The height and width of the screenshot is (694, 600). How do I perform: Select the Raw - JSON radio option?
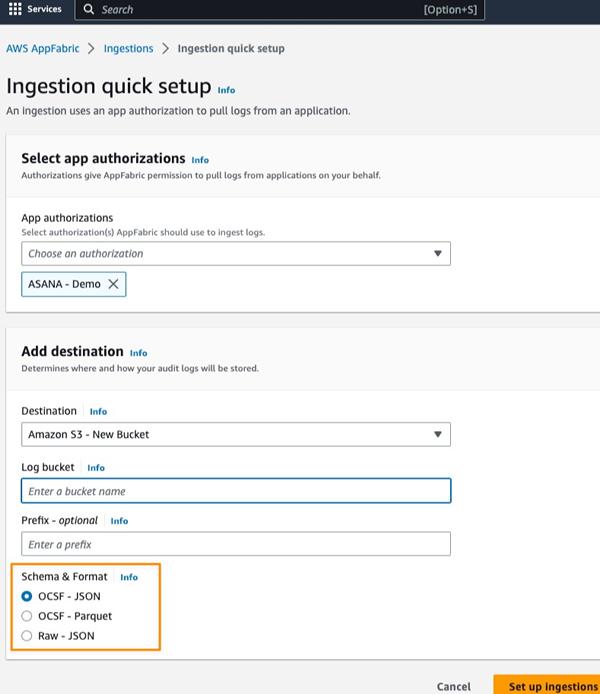click(27, 636)
